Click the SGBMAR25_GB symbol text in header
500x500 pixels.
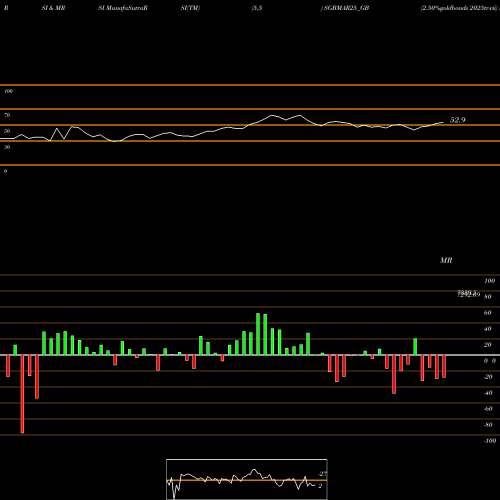346,8
